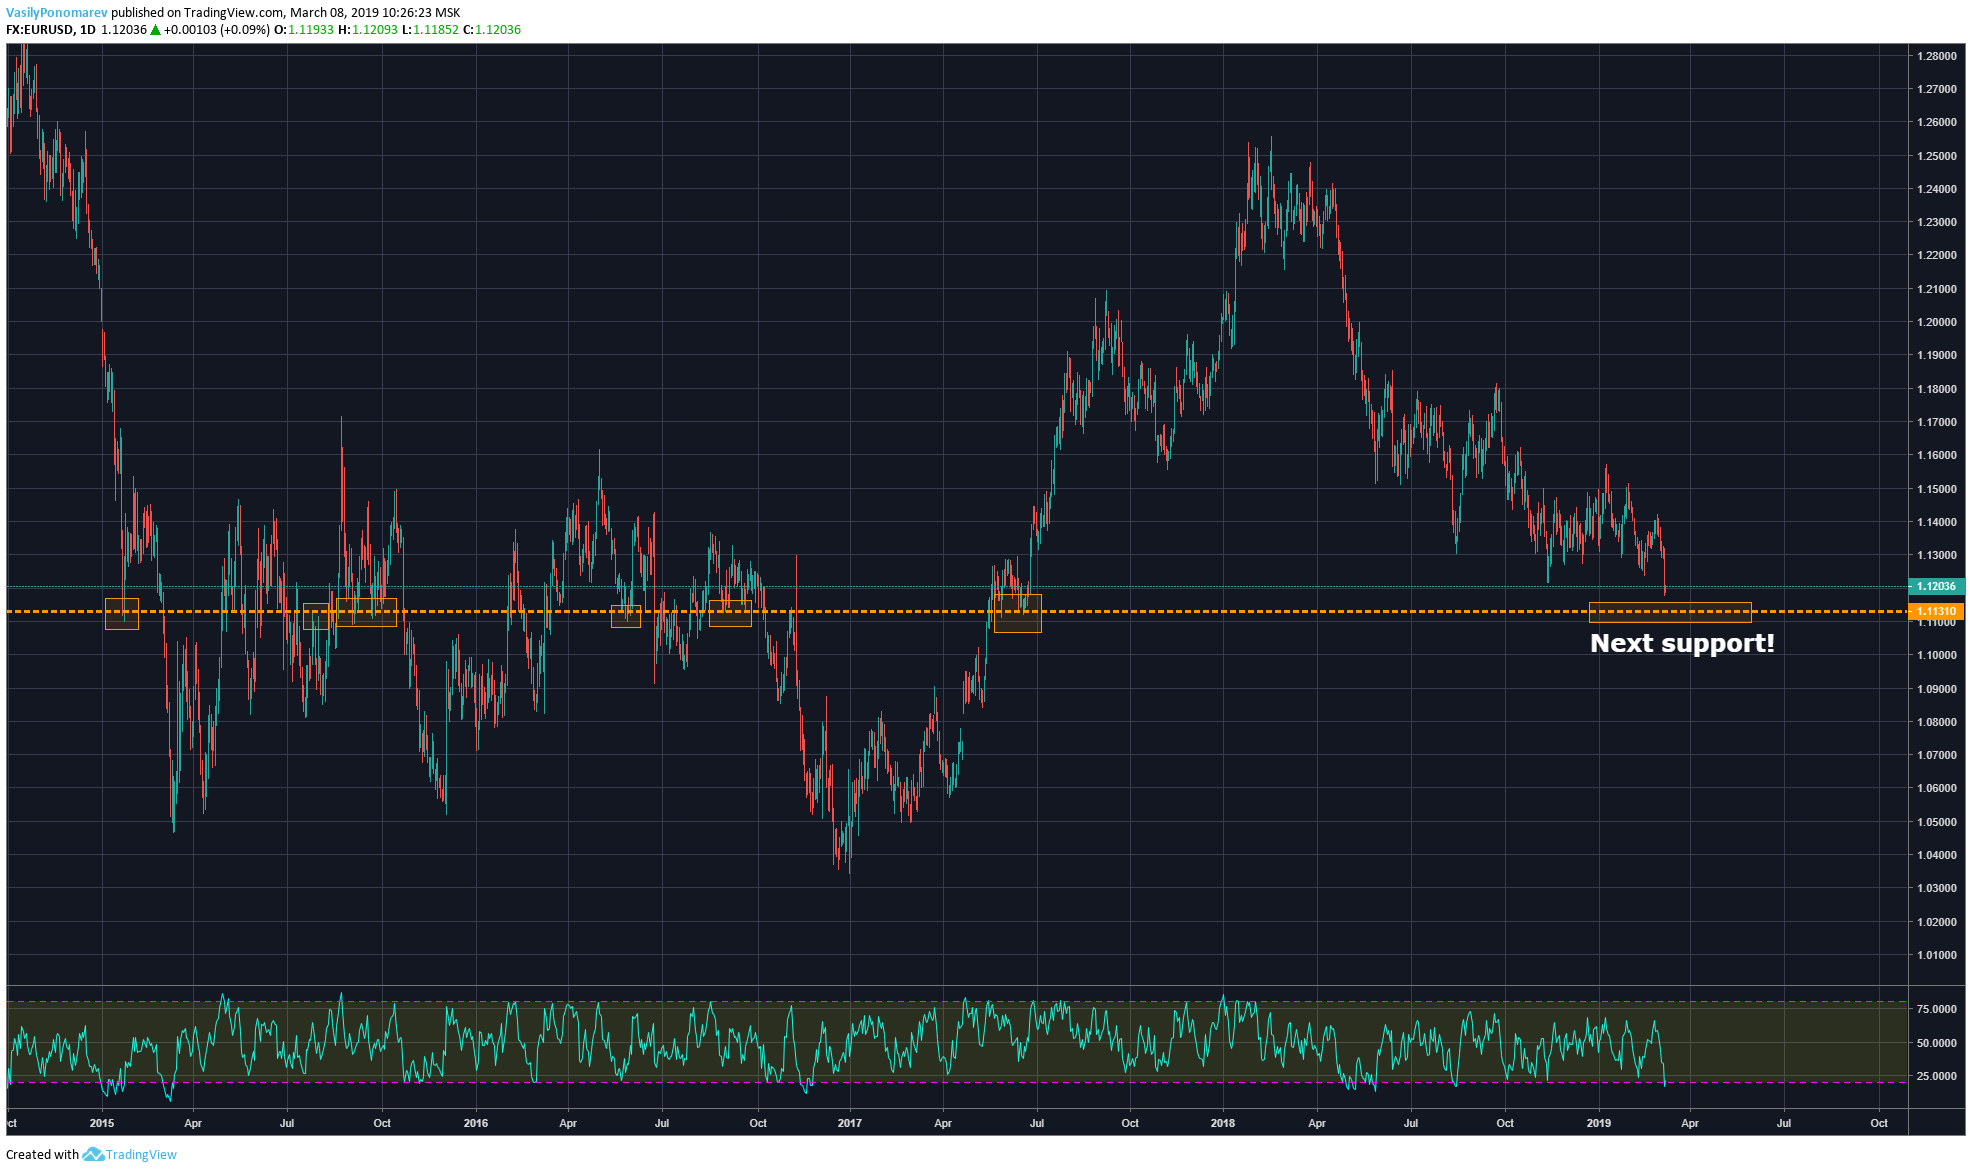
Task: Click the 2018 time axis label
Action: point(1223,1123)
